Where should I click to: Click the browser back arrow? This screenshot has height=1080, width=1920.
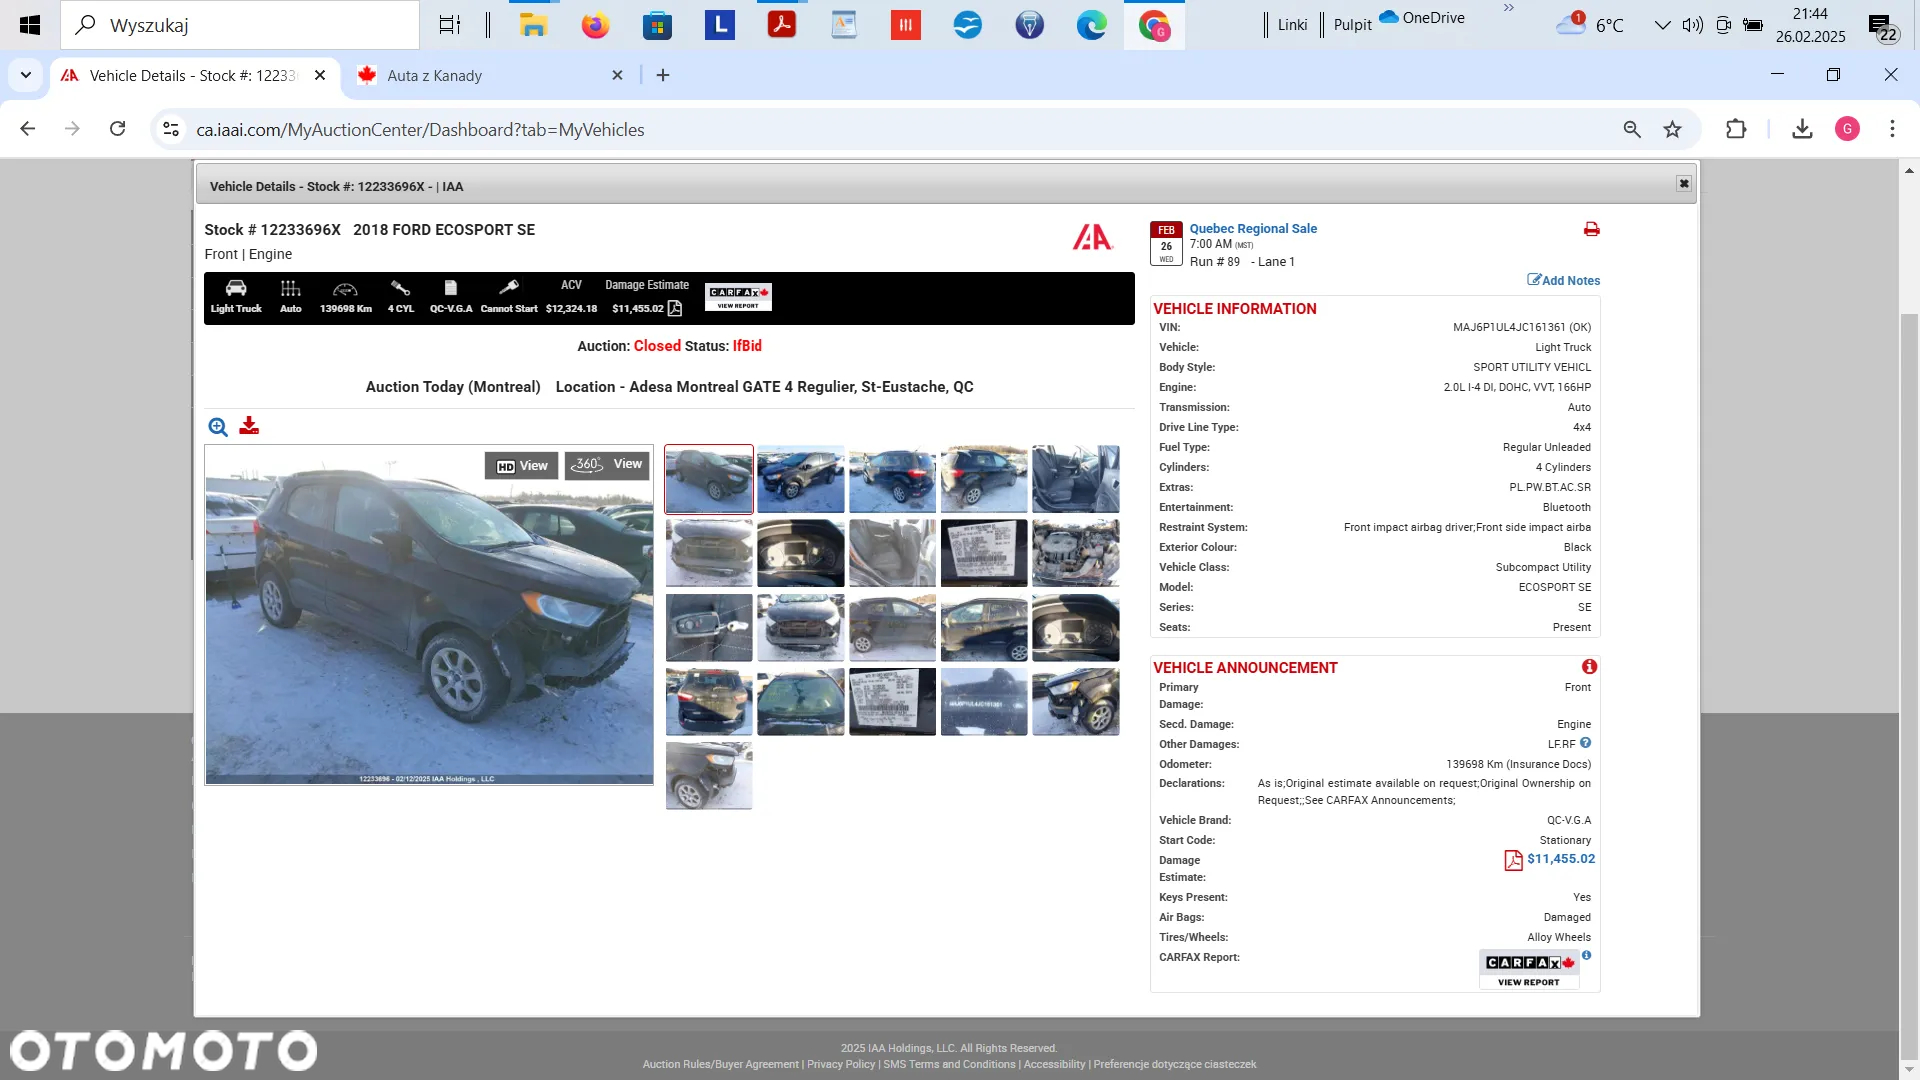[27, 129]
